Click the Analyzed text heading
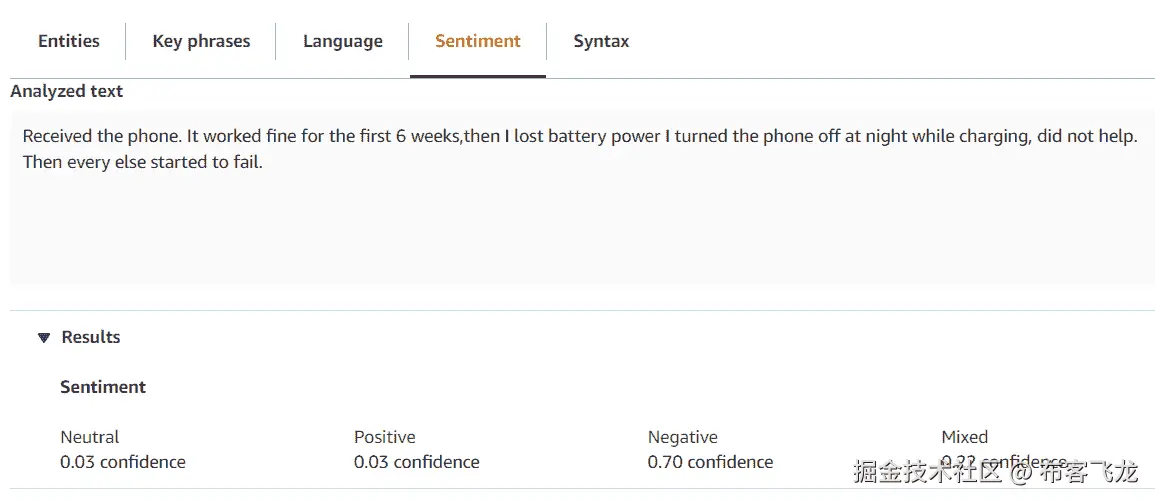The image size is (1155, 502). click(67, 91)
